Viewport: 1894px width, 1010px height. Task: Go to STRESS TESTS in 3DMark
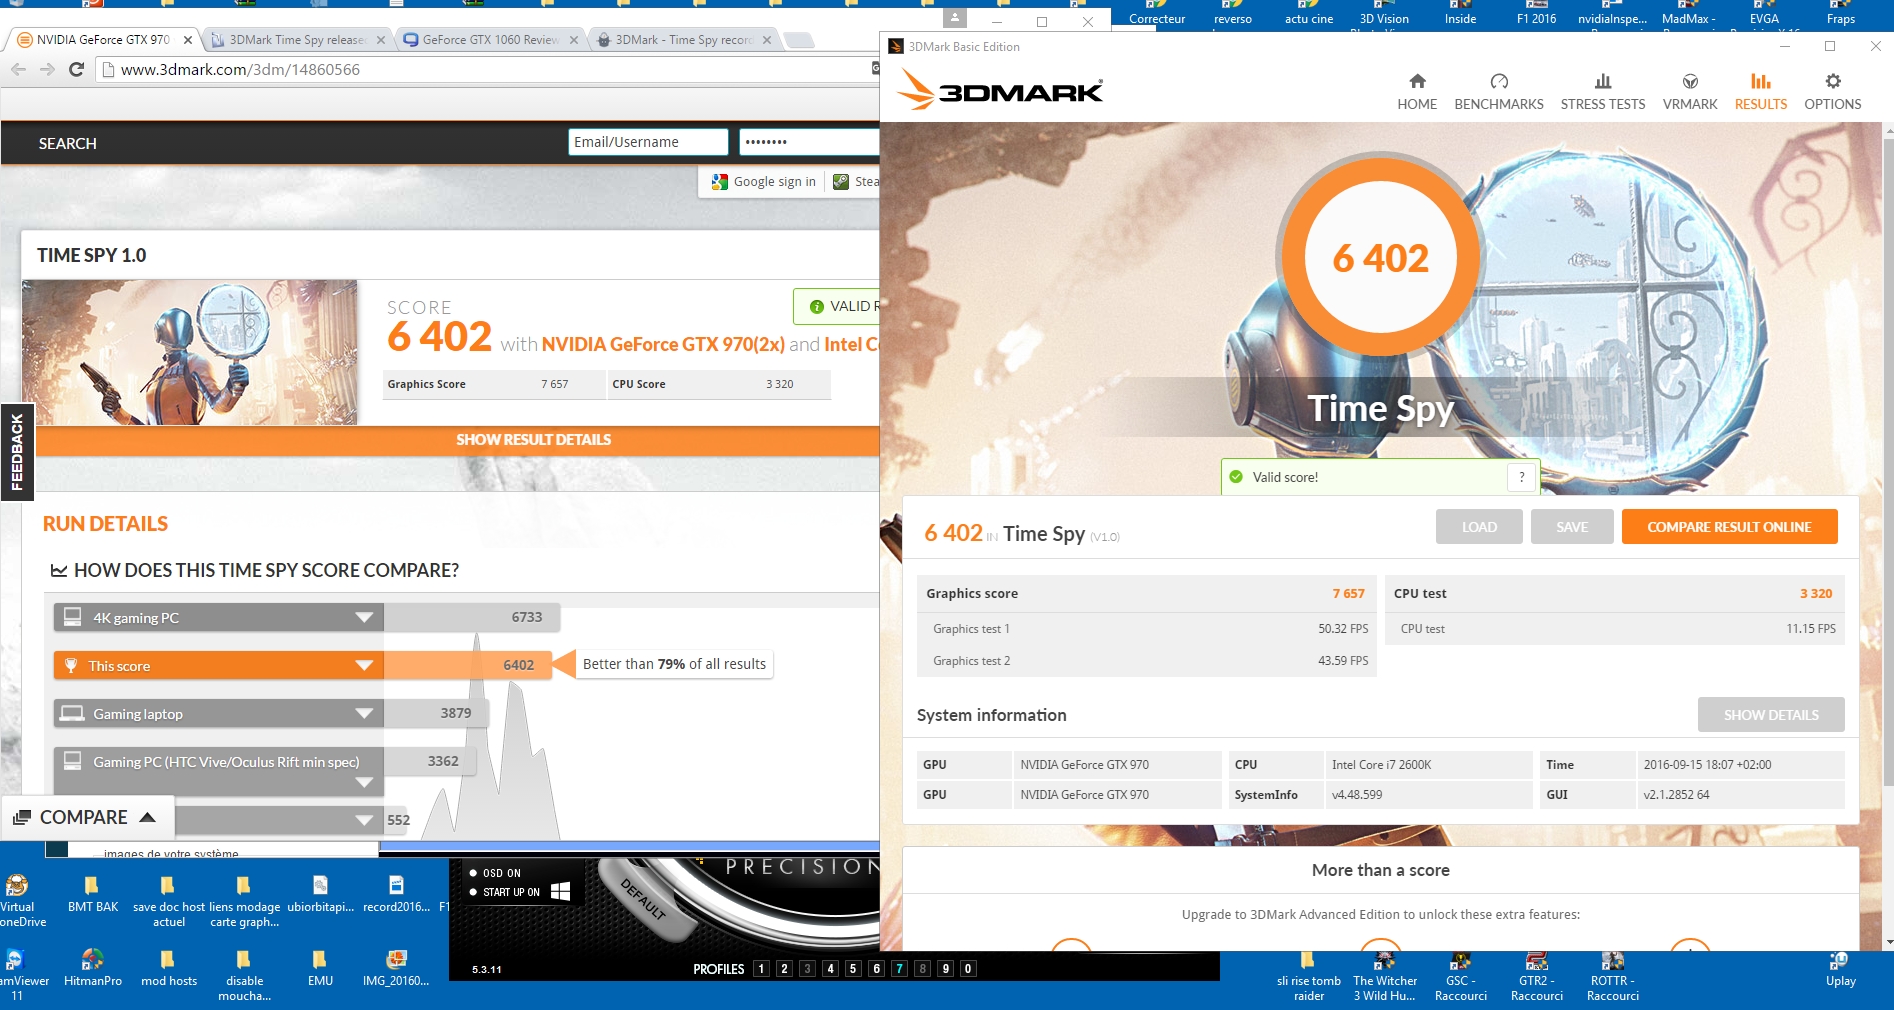pyautogui.click(x=1602, y=92)
